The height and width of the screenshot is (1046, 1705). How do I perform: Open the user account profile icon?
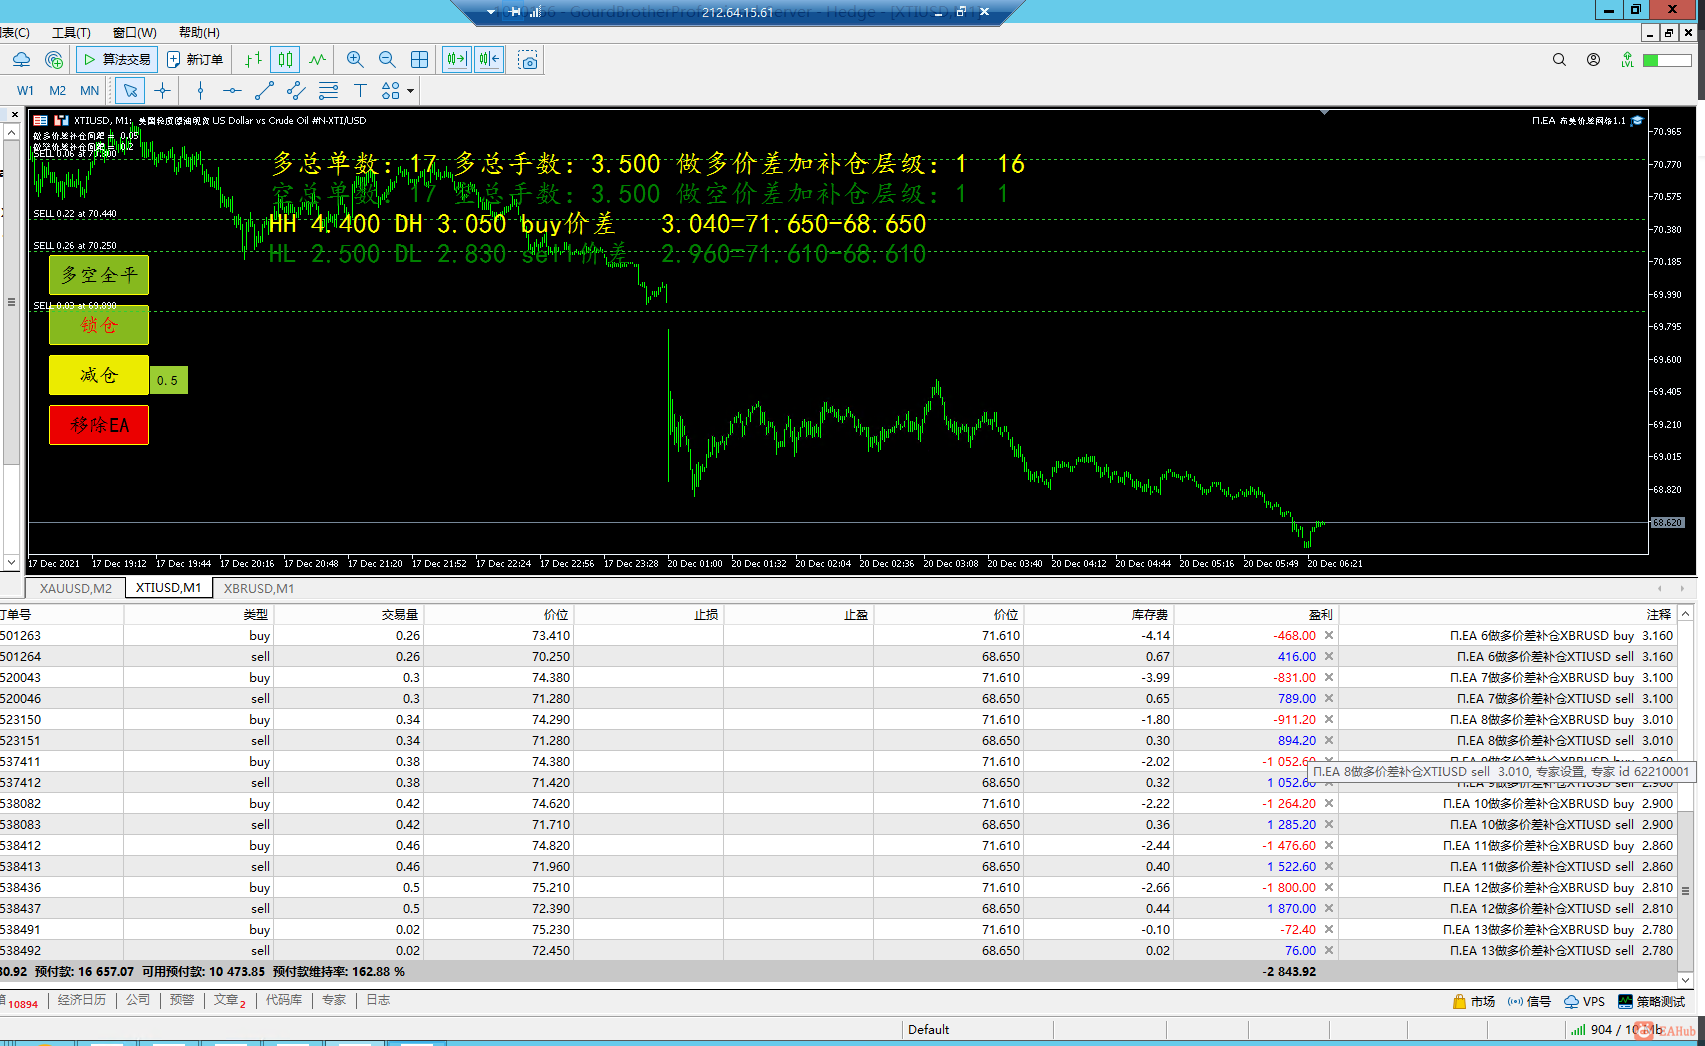click(x=1593, y=60)
